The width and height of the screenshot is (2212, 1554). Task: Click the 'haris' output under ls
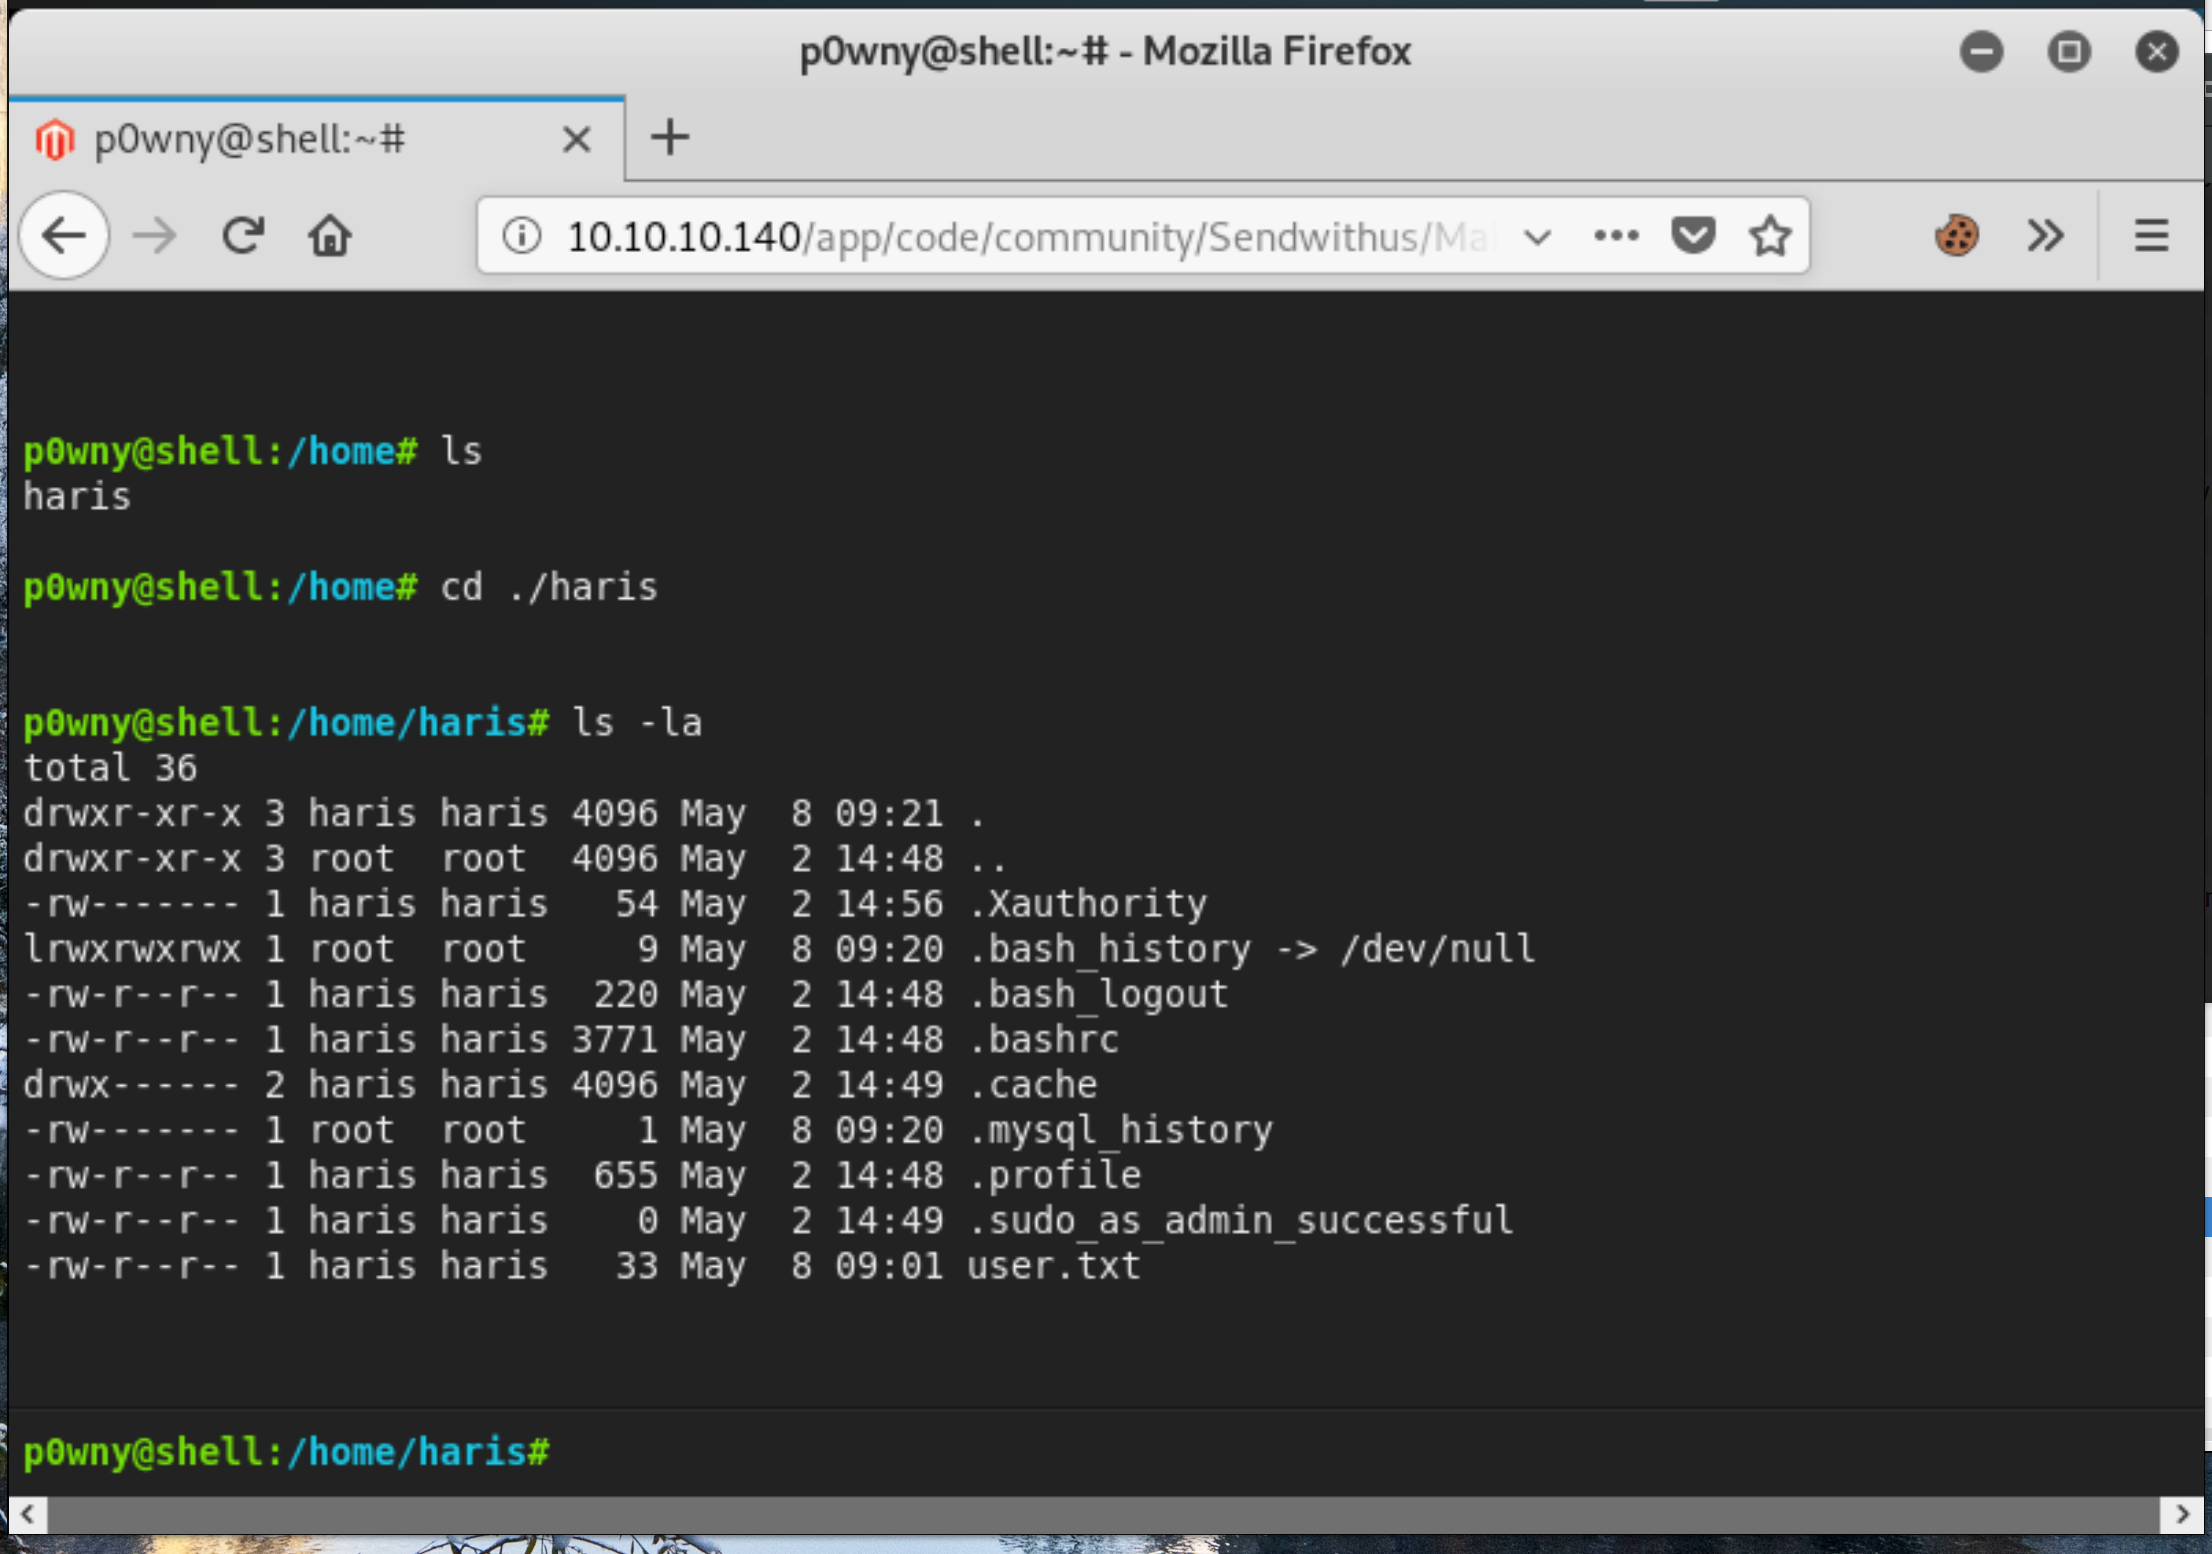[x=77, y=497]
